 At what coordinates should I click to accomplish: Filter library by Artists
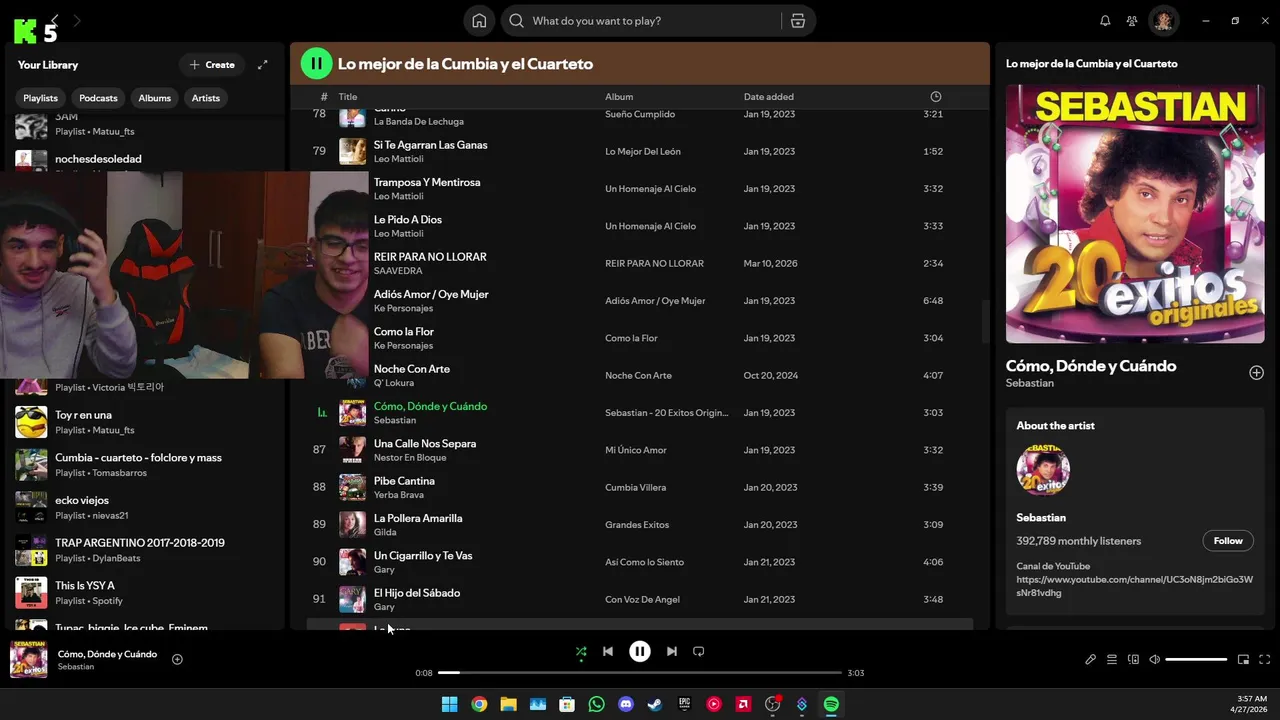pyautogui.click(x=206, y=98)
